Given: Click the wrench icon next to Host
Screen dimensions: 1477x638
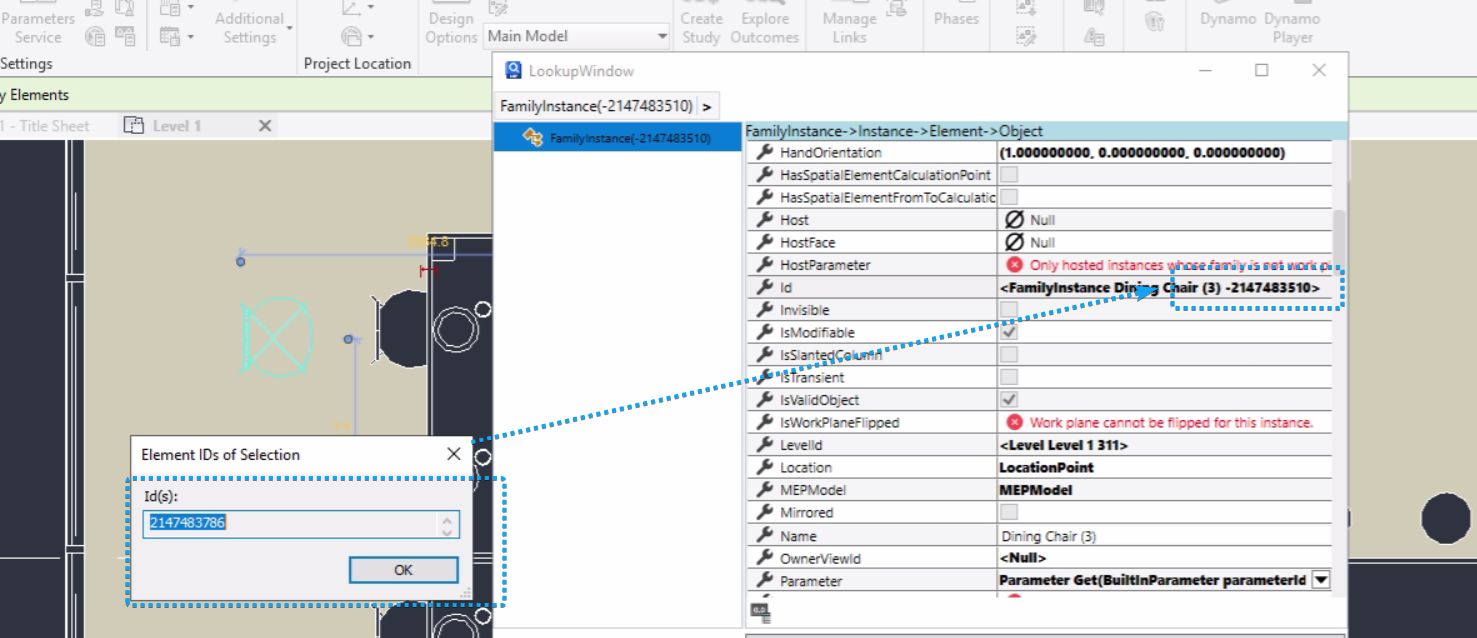Looking at the screenshot, I should pos(765,220).
